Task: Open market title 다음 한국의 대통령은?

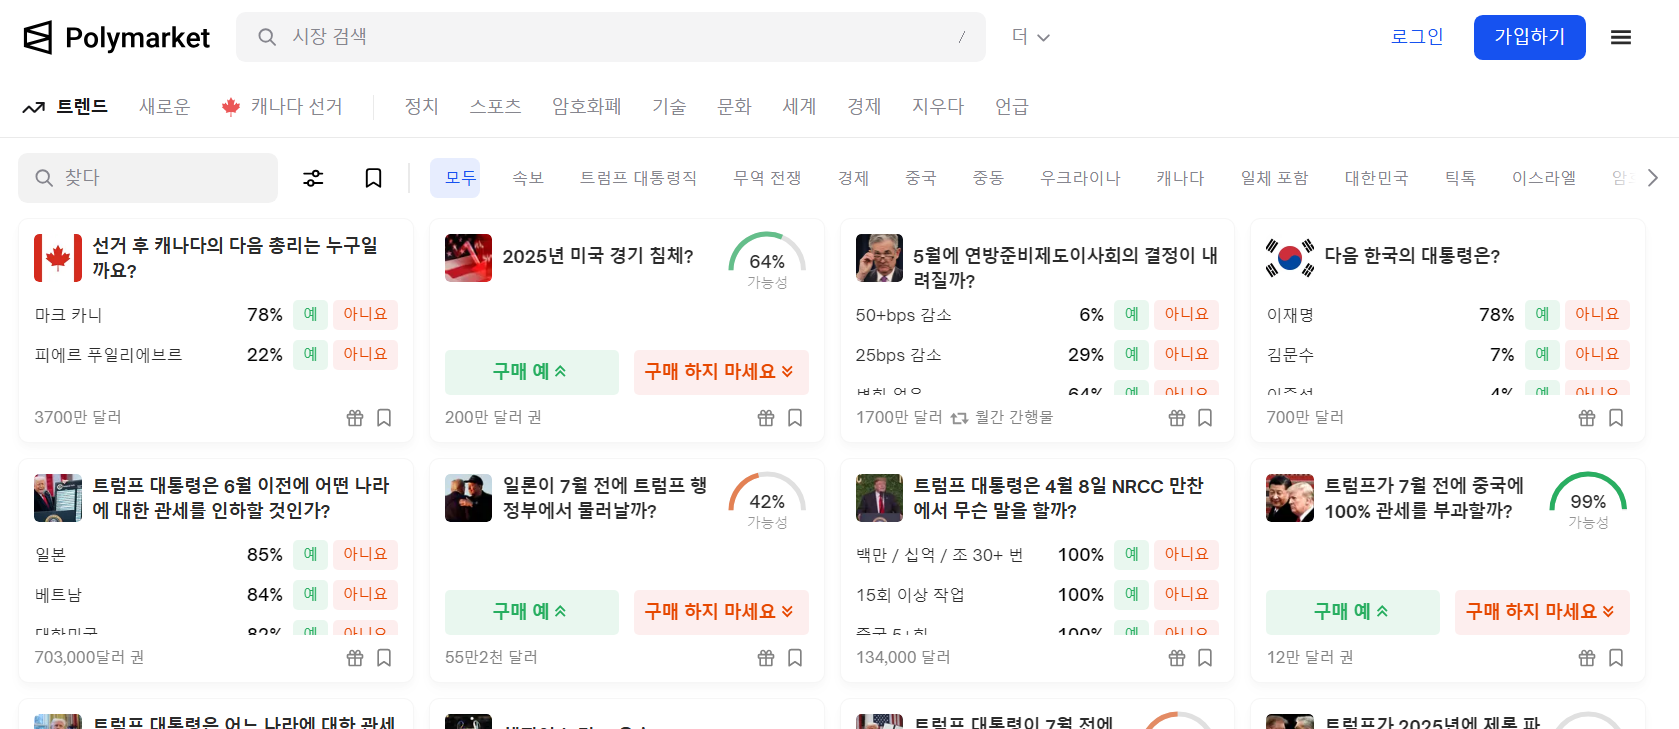Action: coord(1412,256)
